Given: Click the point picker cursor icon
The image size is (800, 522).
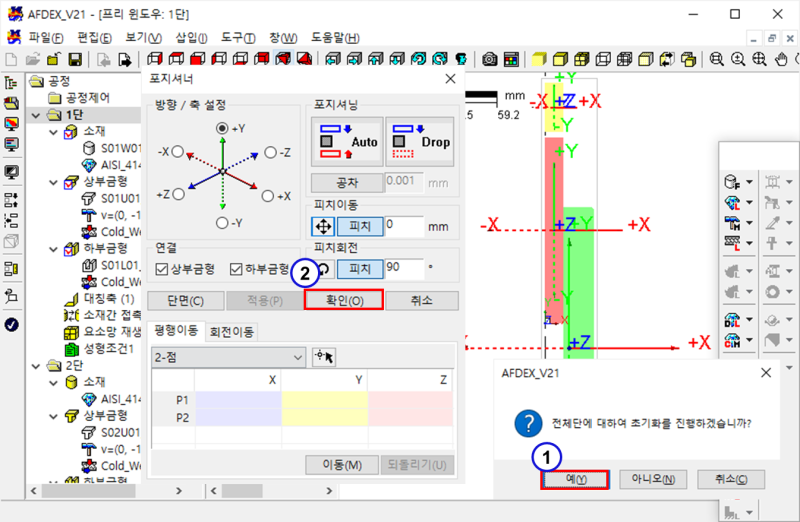Looking at the screenshot, I should (x=324, y=357).
